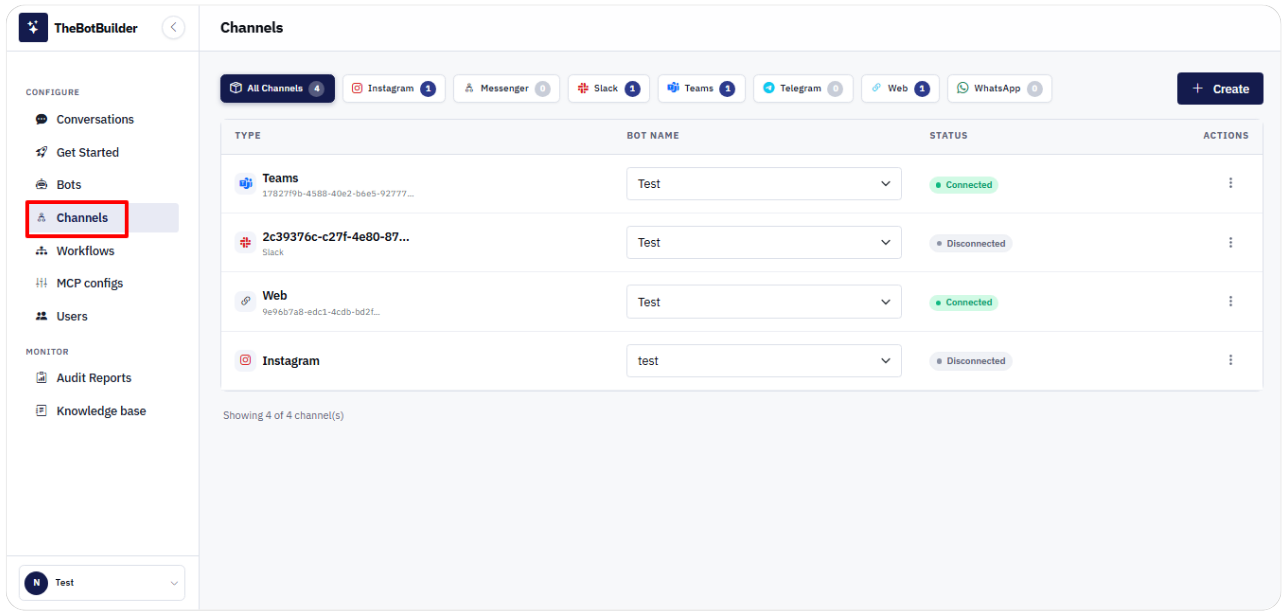Screen dimensions: 1285x615
Task: Click the Slack channel ID 2c39376c-c27f-4e80-87...
Action: click(336, 237)
